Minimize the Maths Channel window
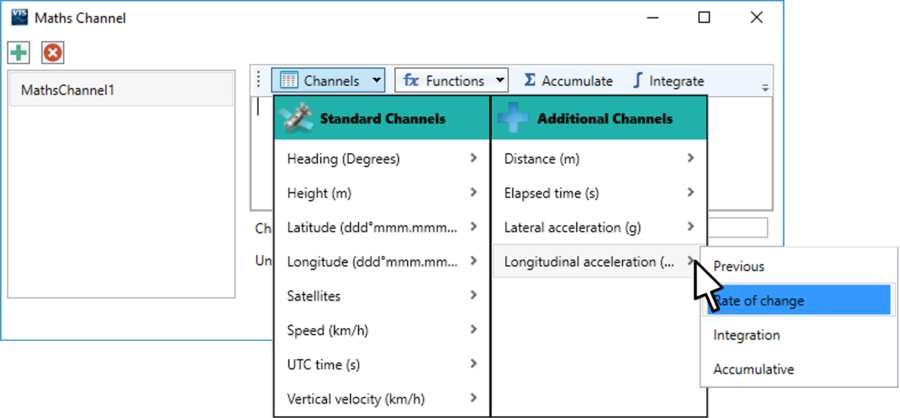The width and height of the screenshot is (900, 418). tap(651, 18)
